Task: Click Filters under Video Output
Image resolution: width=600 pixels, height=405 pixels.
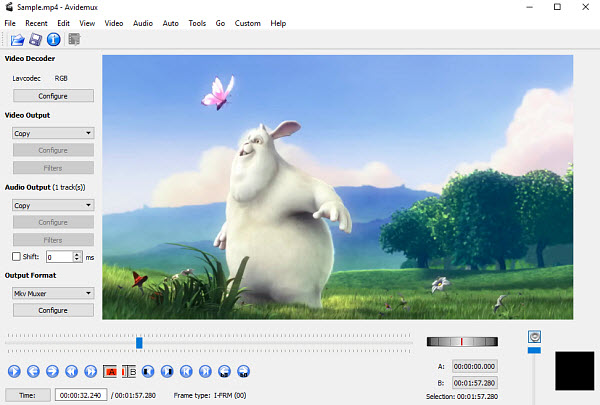Action: 53,168
